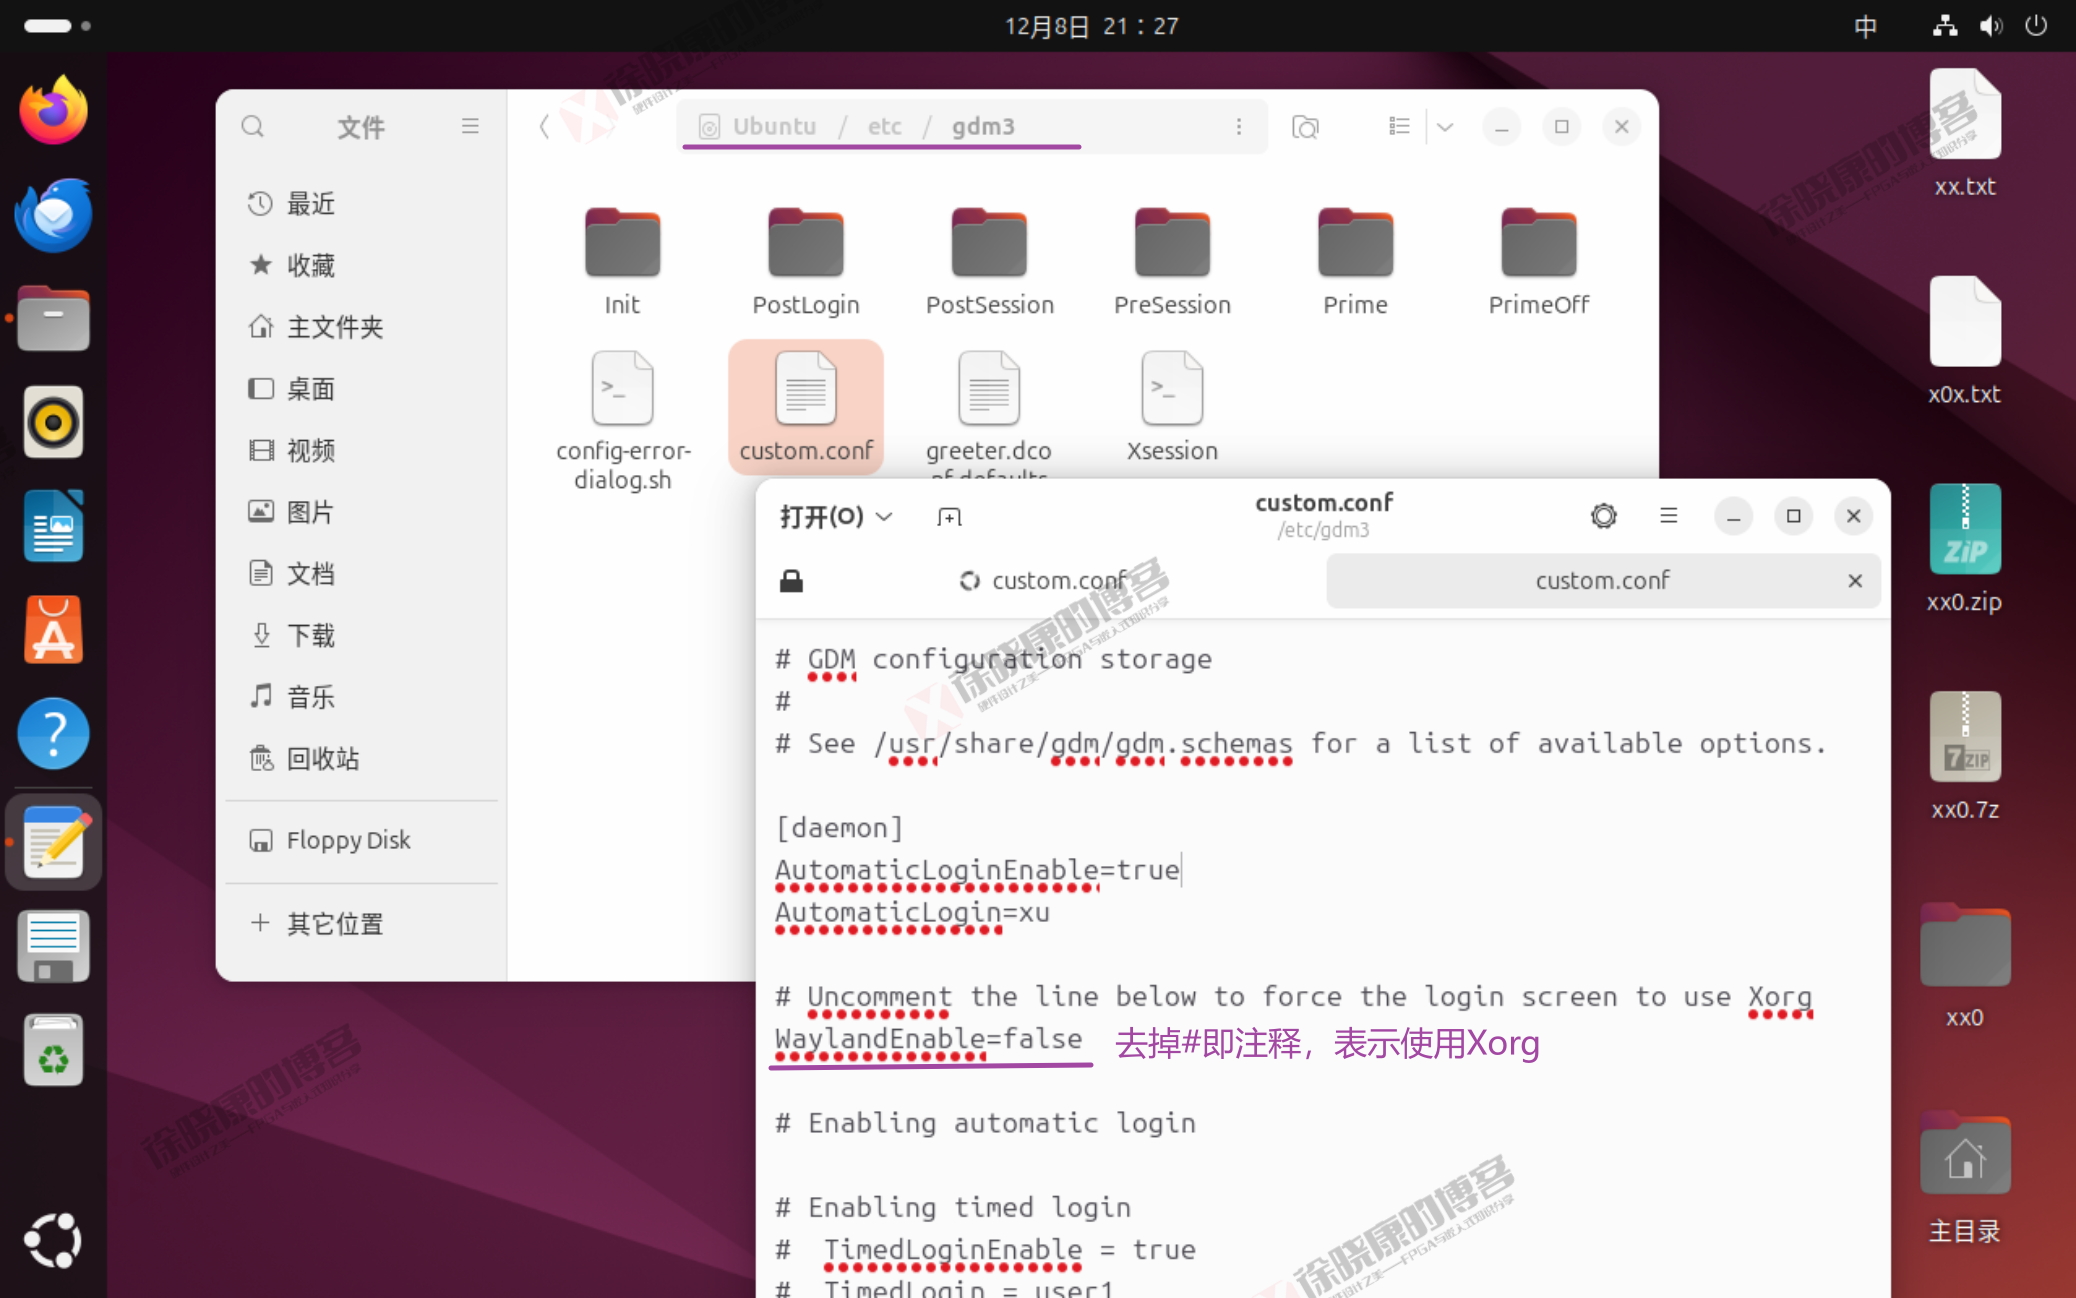2076x1298 pixels.
Task: Switch Files to list view
Action: pyautogui.click(x=1398, y=126)
